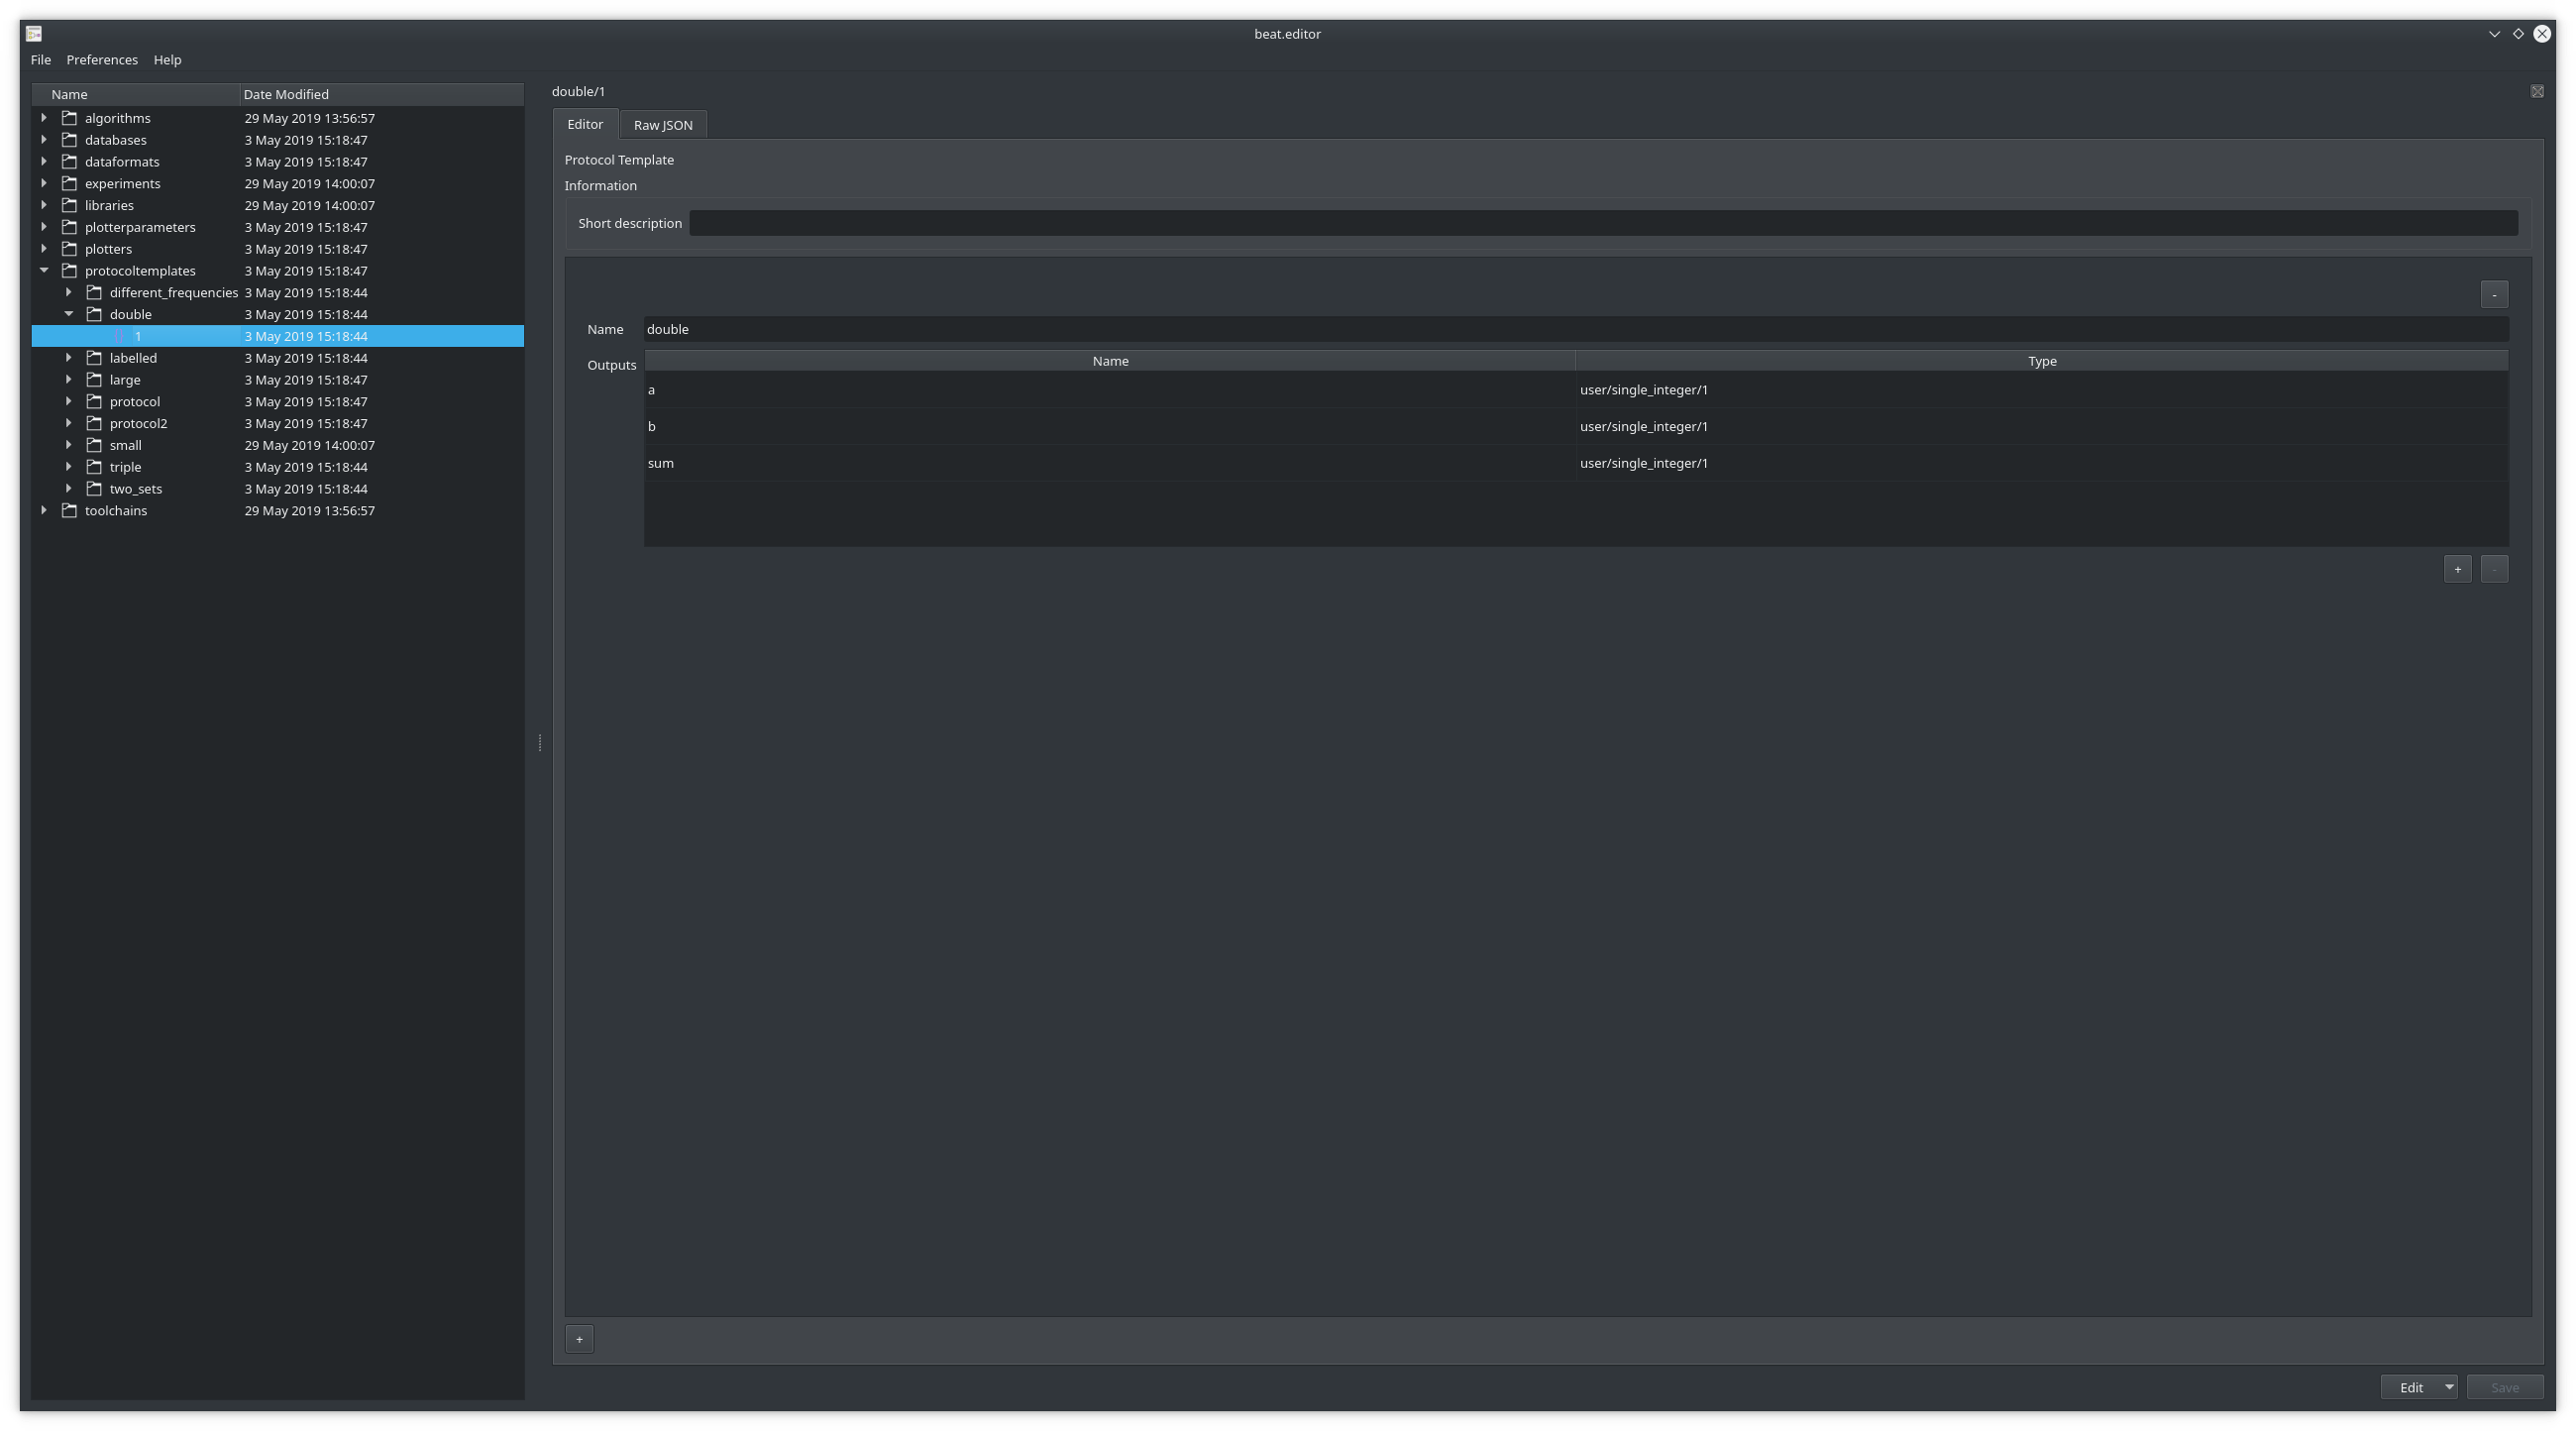The image size is (2576, 1431).
Task: Add a new output using the plus button
Action: coord(2458,568)
